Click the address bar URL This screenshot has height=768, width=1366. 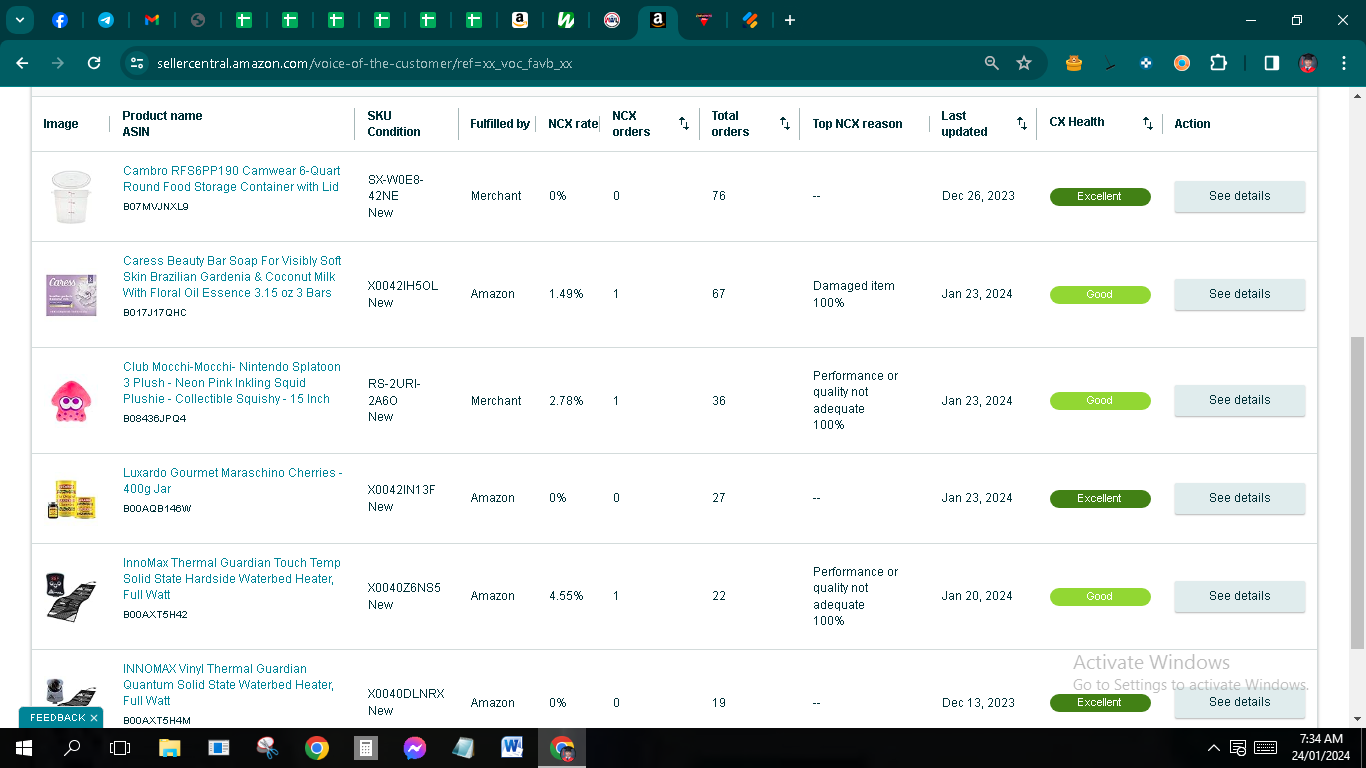(364, 63)
